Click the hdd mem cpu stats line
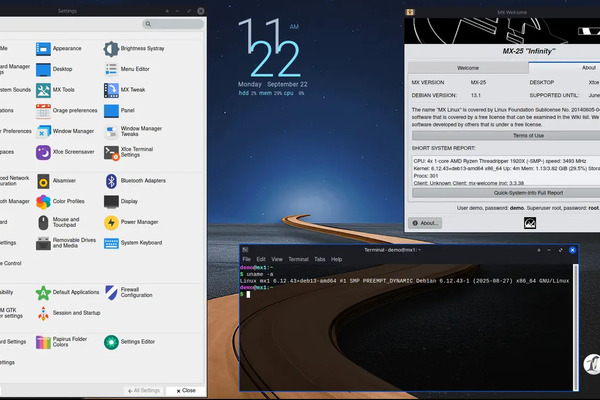 point(271,93)
